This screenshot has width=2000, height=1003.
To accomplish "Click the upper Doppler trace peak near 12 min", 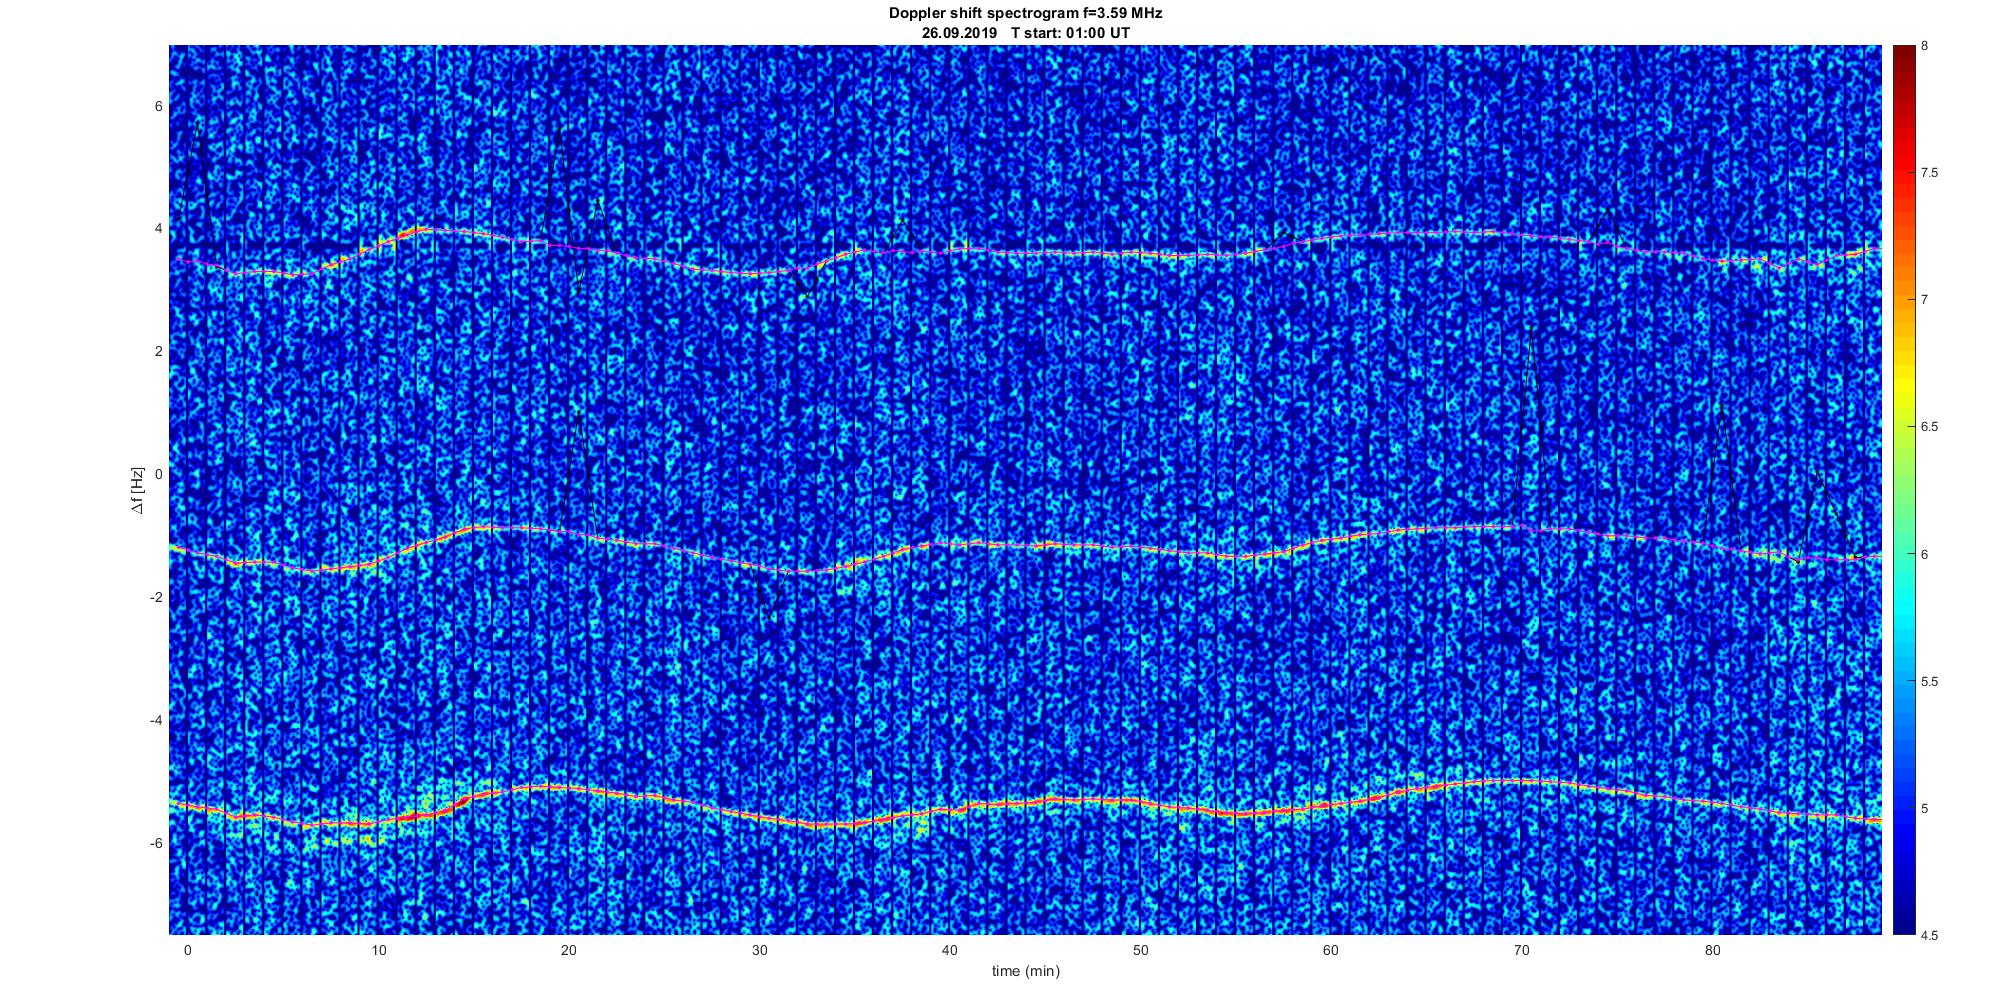I will point(420,230).
